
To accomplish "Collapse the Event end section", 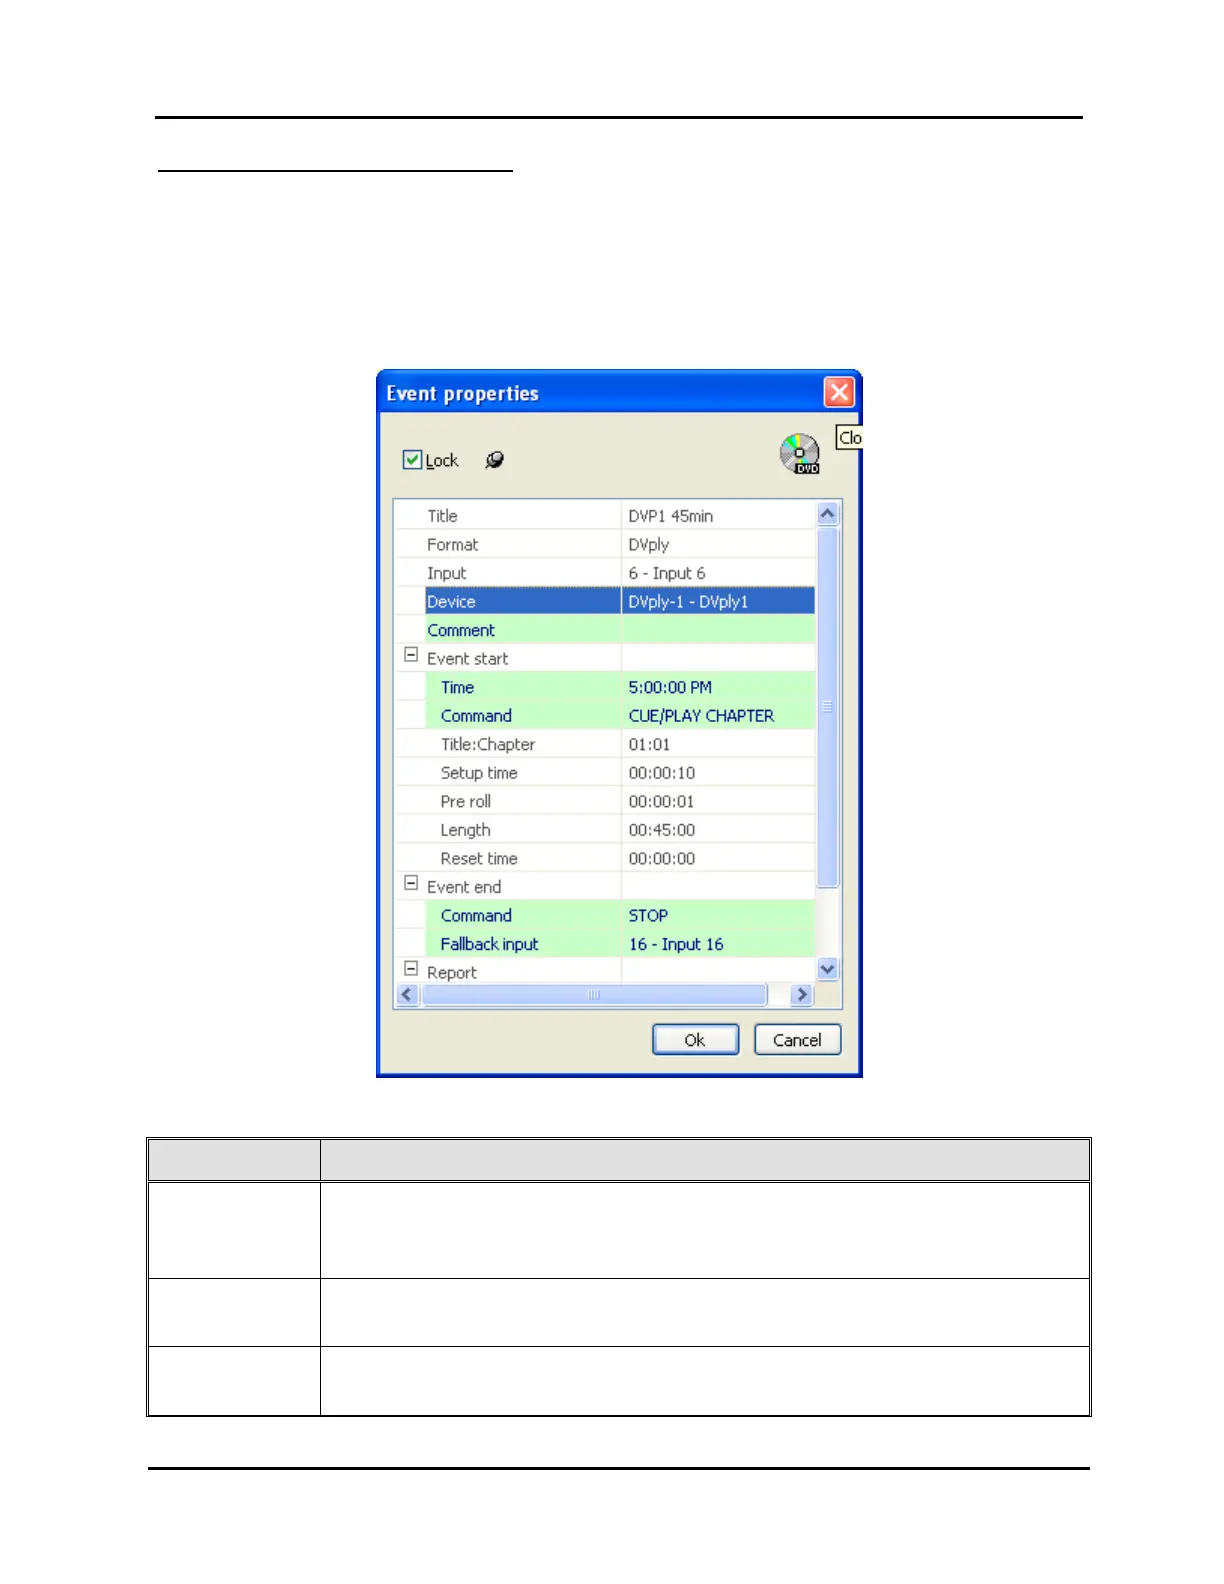I will (410, 883).
